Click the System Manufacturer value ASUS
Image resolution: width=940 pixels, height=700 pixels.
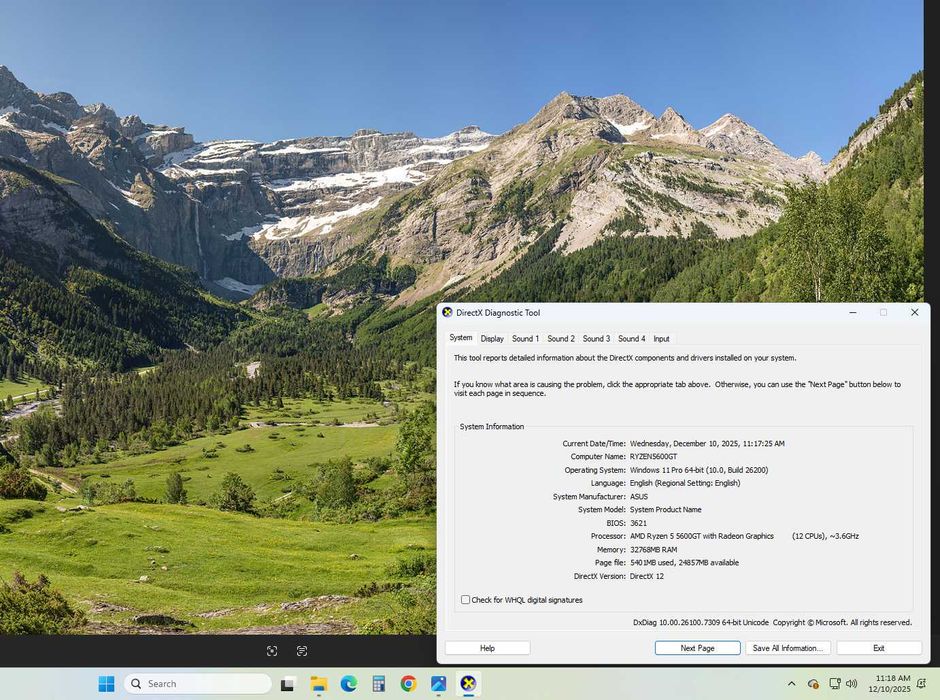(x=639, y=497)
